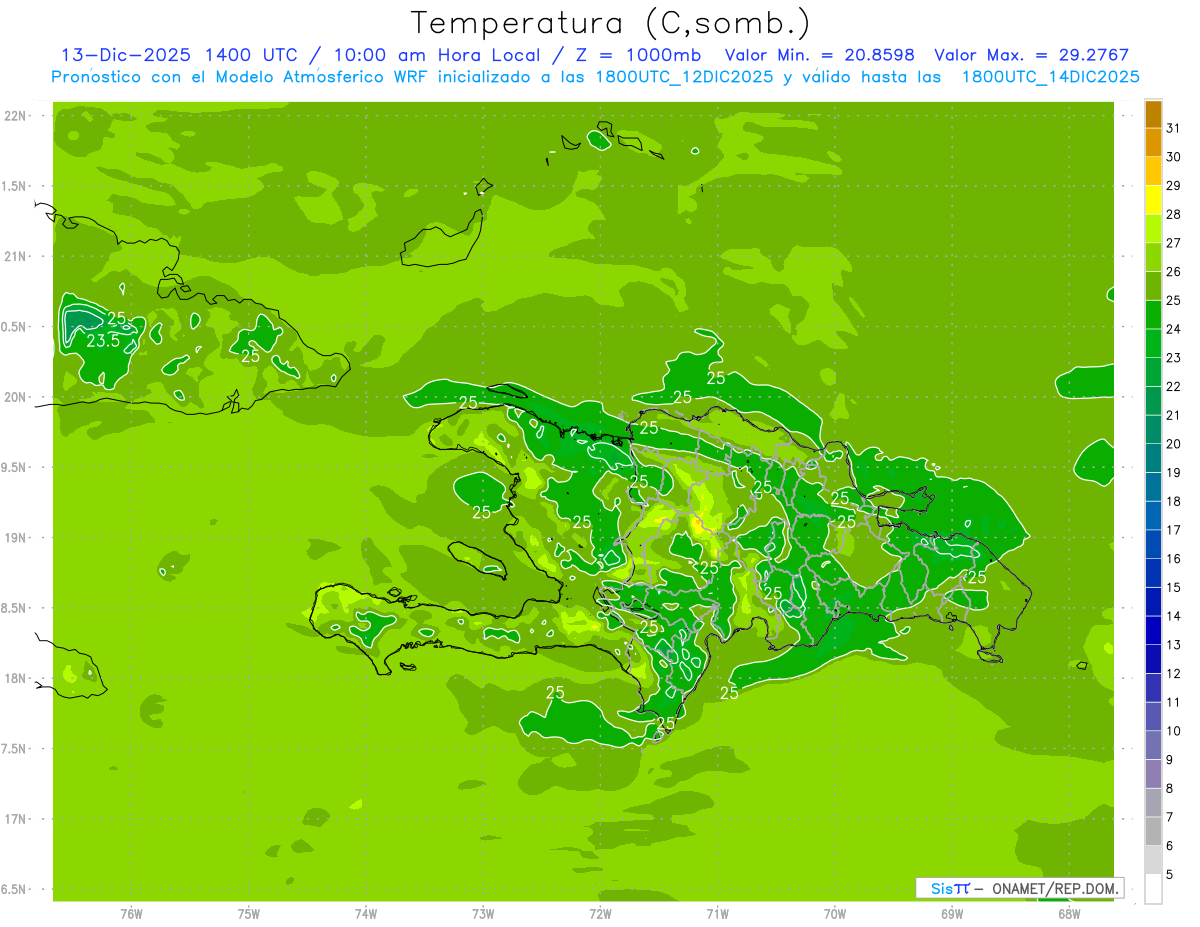Click the '22N' latitude label
1200x927 pixels.
(15, 116)
